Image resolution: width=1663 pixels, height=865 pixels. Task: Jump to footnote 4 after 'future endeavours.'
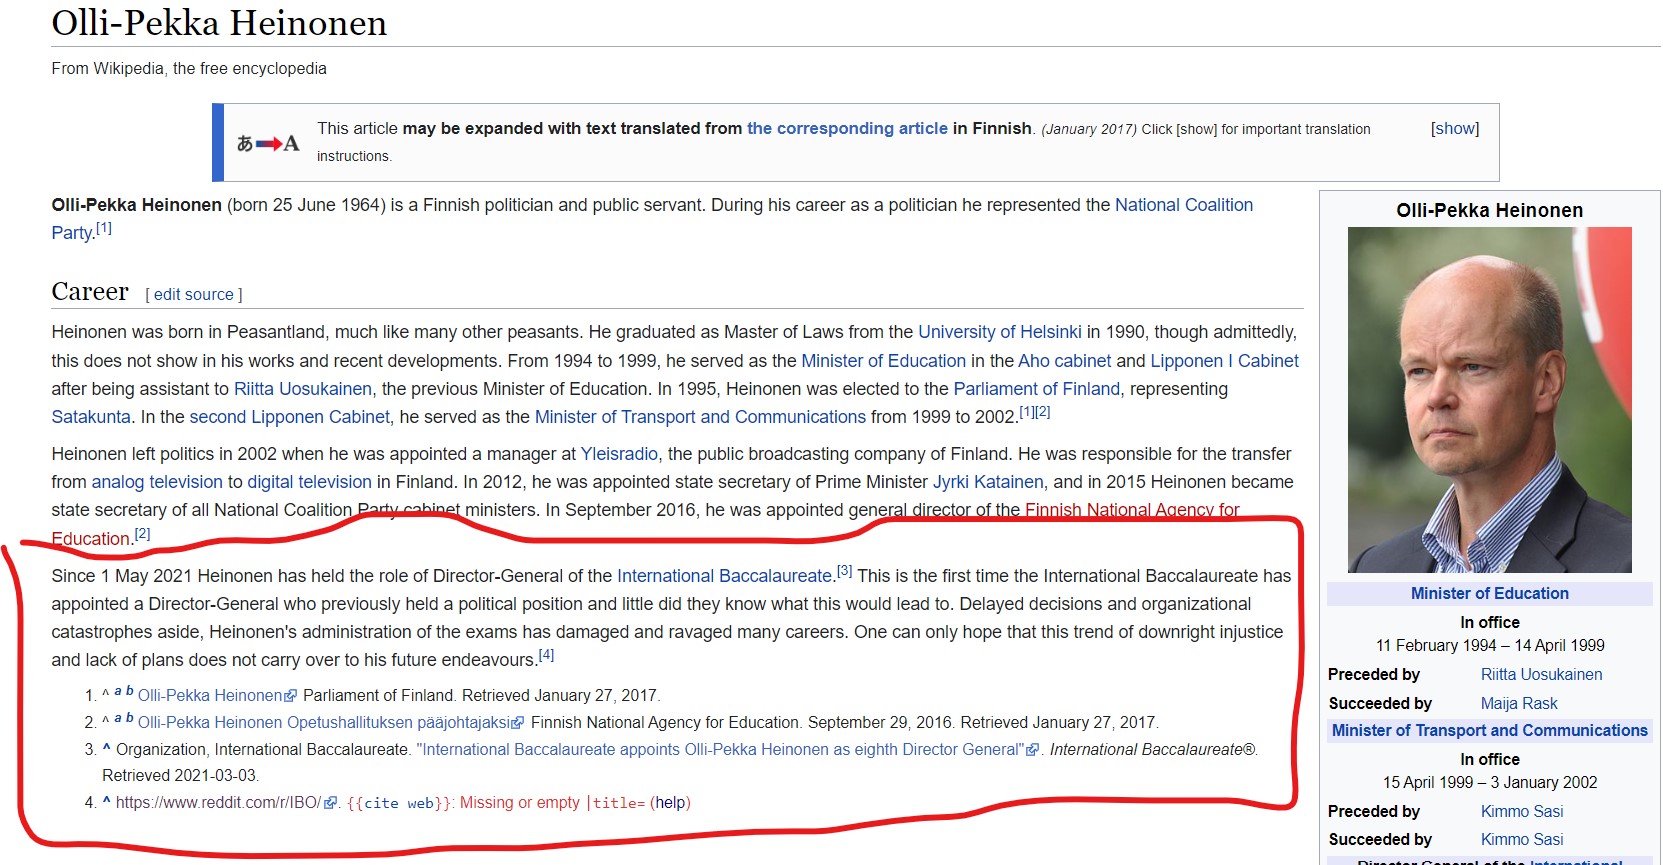point(546,655)
